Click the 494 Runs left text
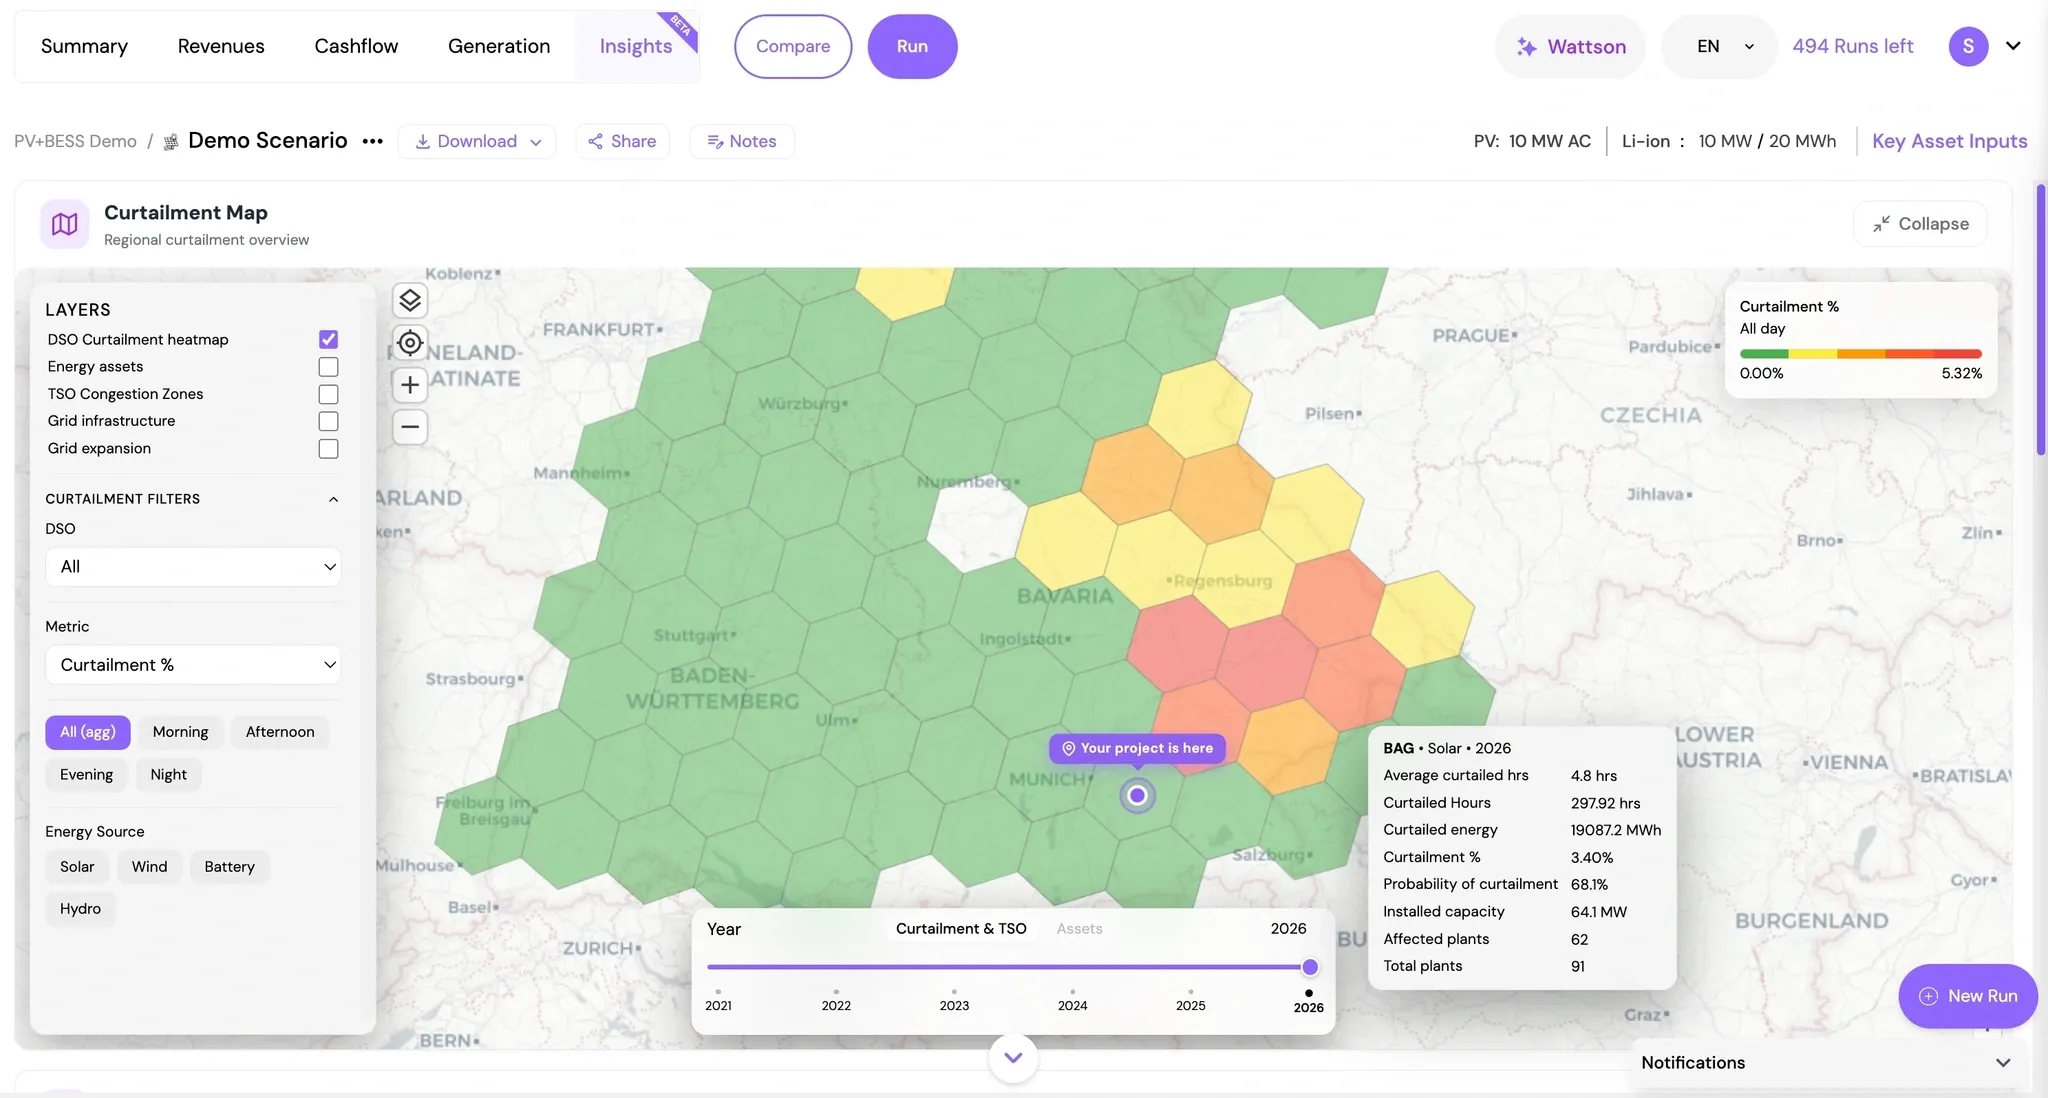The height and width of the screenshot is (1098, 2048). pyautogui.click(x=1853, y=46)
